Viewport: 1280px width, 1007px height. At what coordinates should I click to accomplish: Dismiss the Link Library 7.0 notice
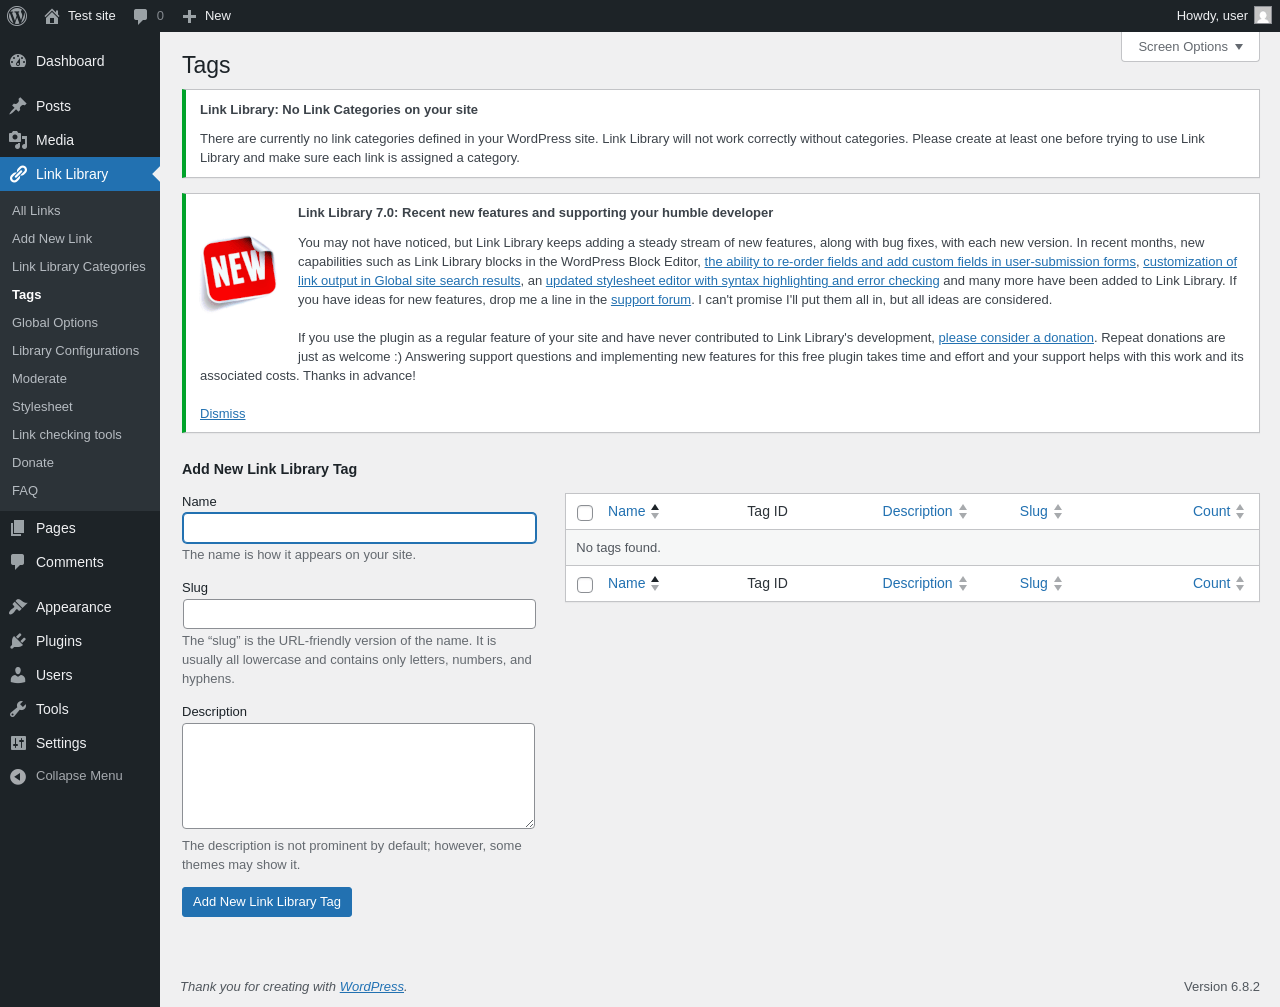(x=222, y=414)
